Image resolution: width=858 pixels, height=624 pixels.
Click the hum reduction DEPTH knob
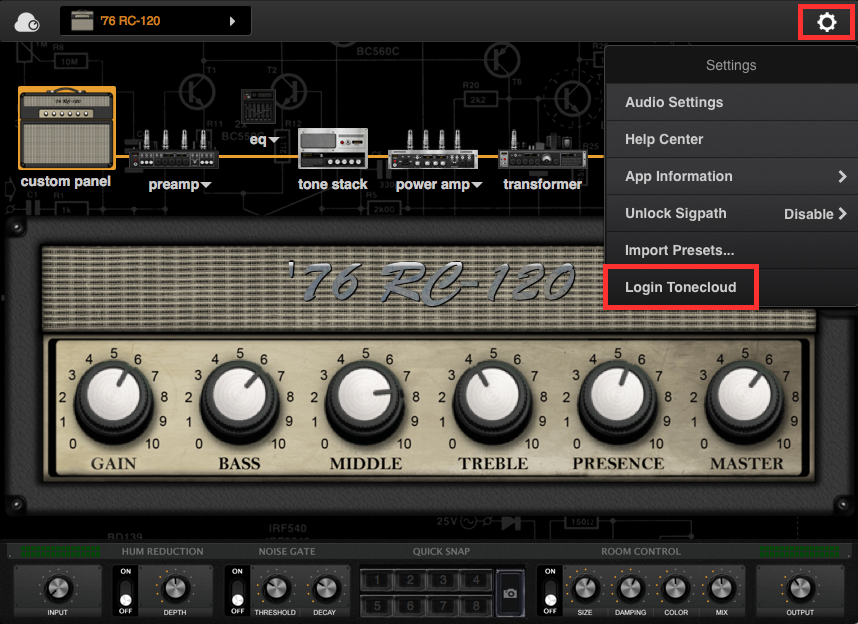(x=175, y=588)
